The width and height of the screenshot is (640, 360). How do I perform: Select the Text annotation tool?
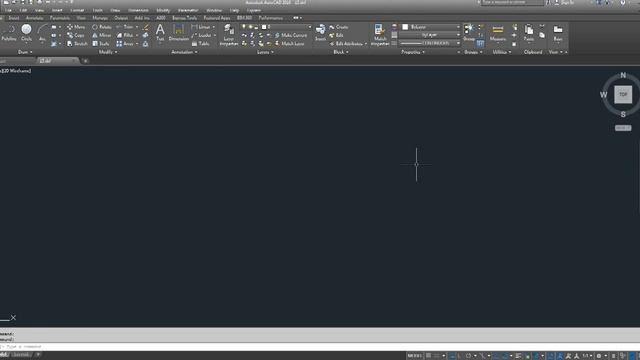tap(160, 33)
